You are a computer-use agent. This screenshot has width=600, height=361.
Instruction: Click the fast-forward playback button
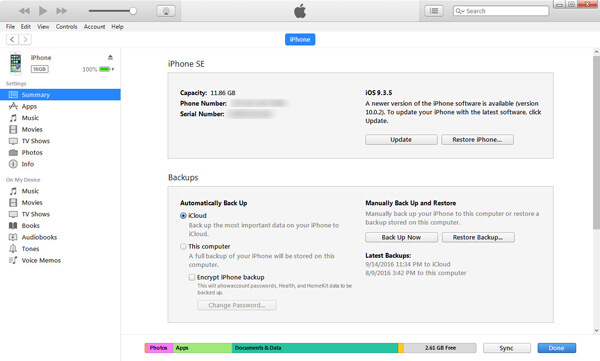click(61, 11)
